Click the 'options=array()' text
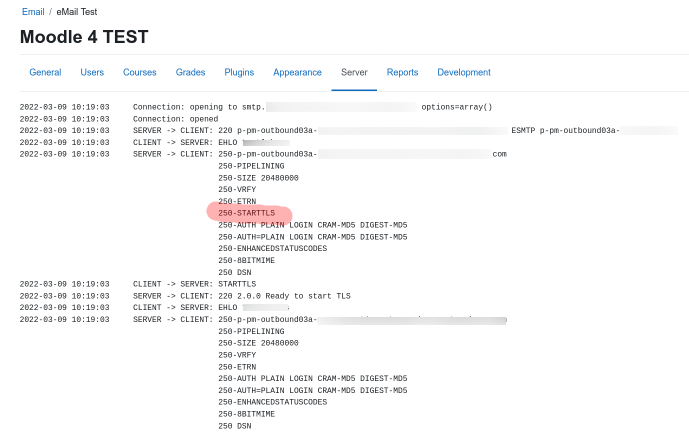Viewport: 689px width, 434px height. (457, 107)
